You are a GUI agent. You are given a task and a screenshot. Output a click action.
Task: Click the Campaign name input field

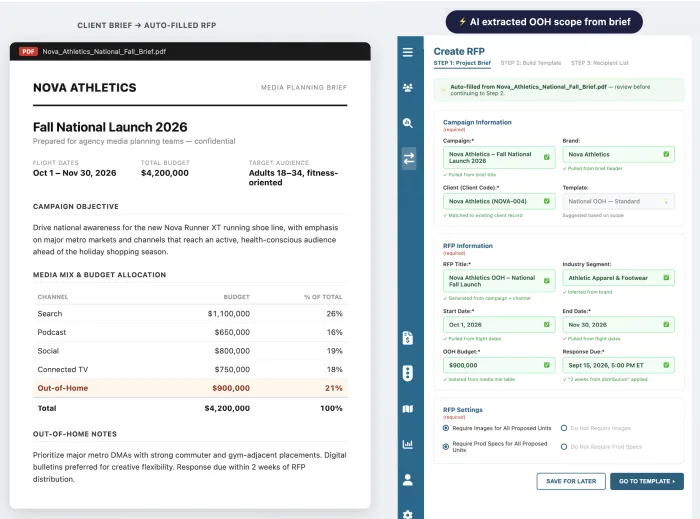click(x=499, y=158)
